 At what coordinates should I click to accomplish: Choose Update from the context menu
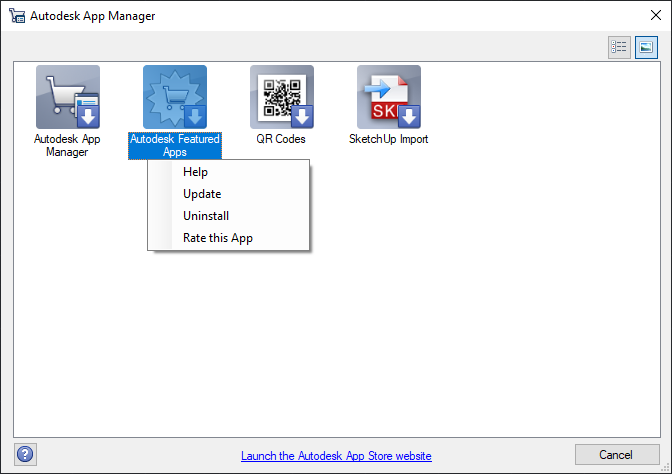228,194
